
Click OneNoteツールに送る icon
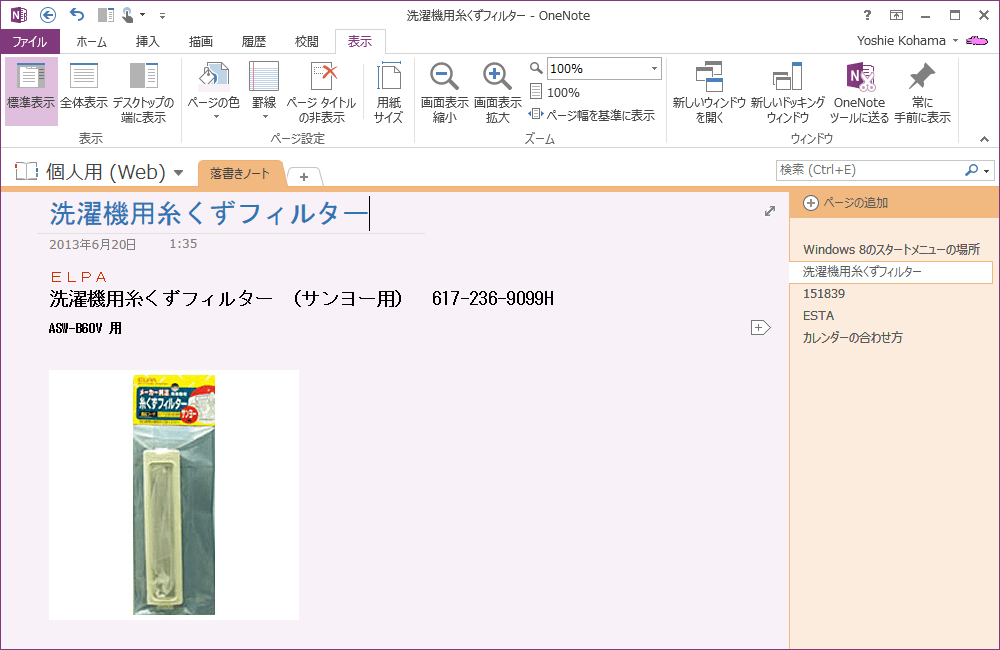859,91
